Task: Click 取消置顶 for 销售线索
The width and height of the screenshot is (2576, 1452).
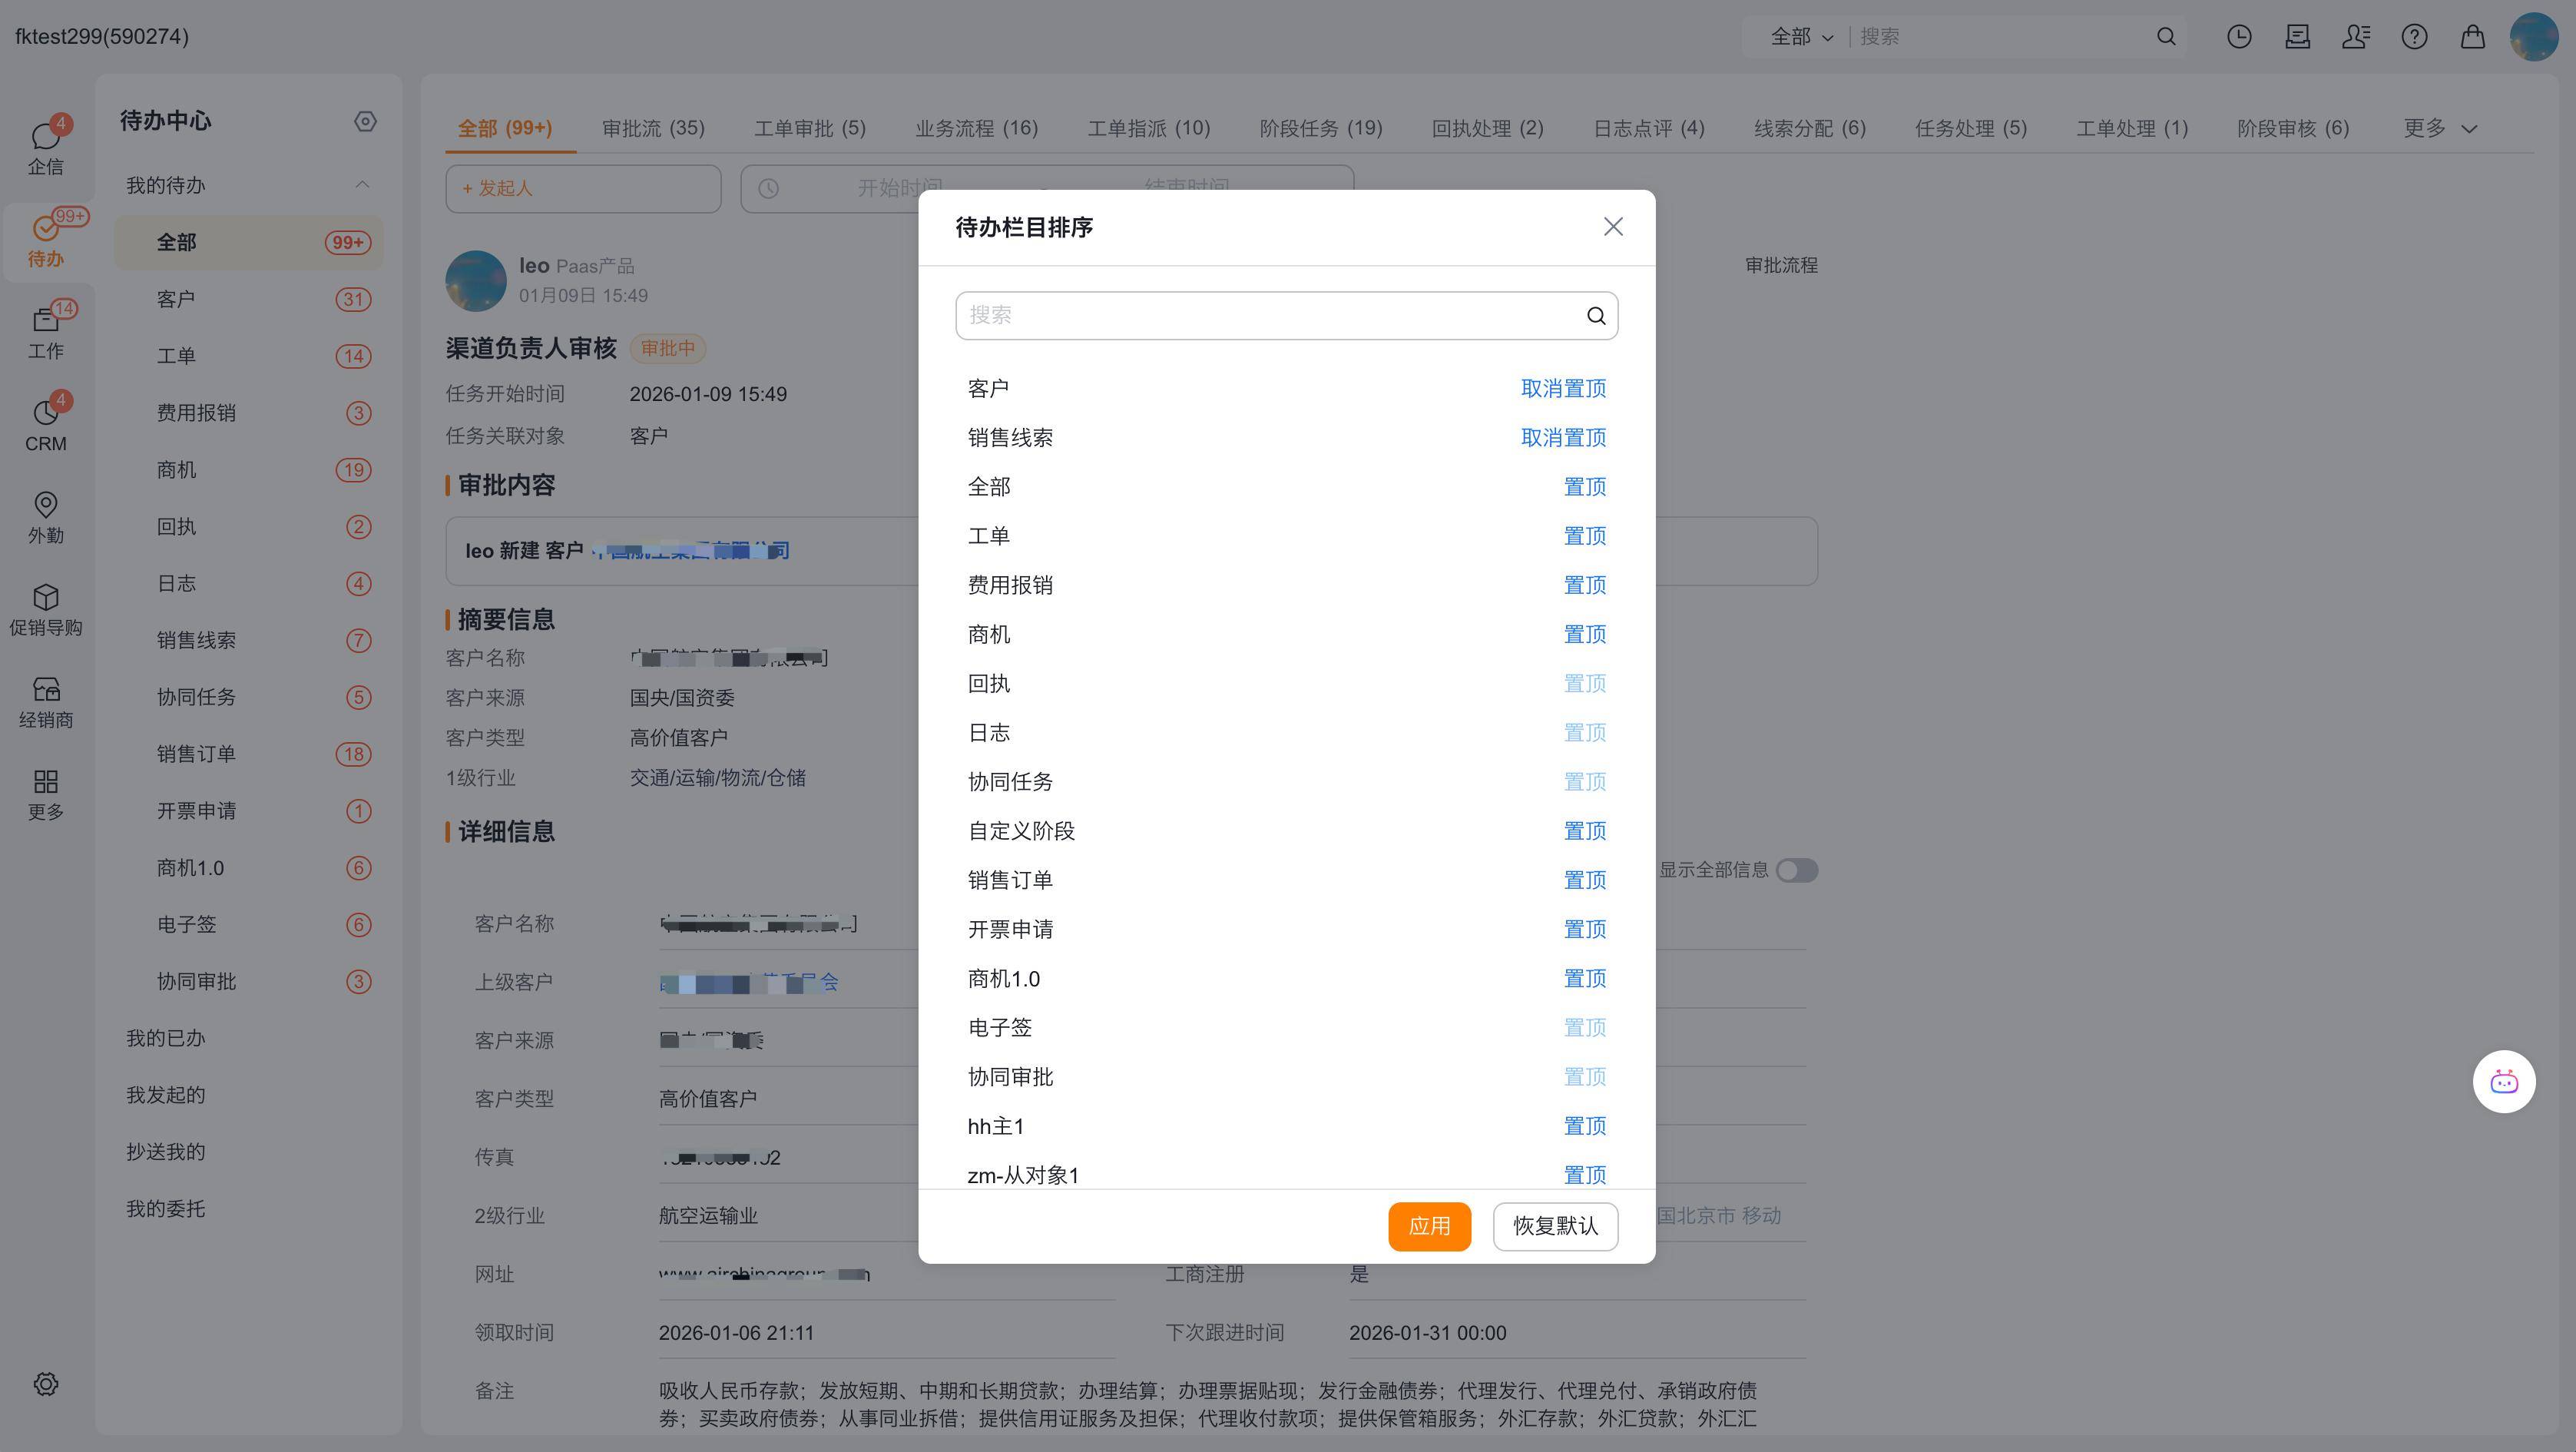Action: click(x=1562, y=437)
